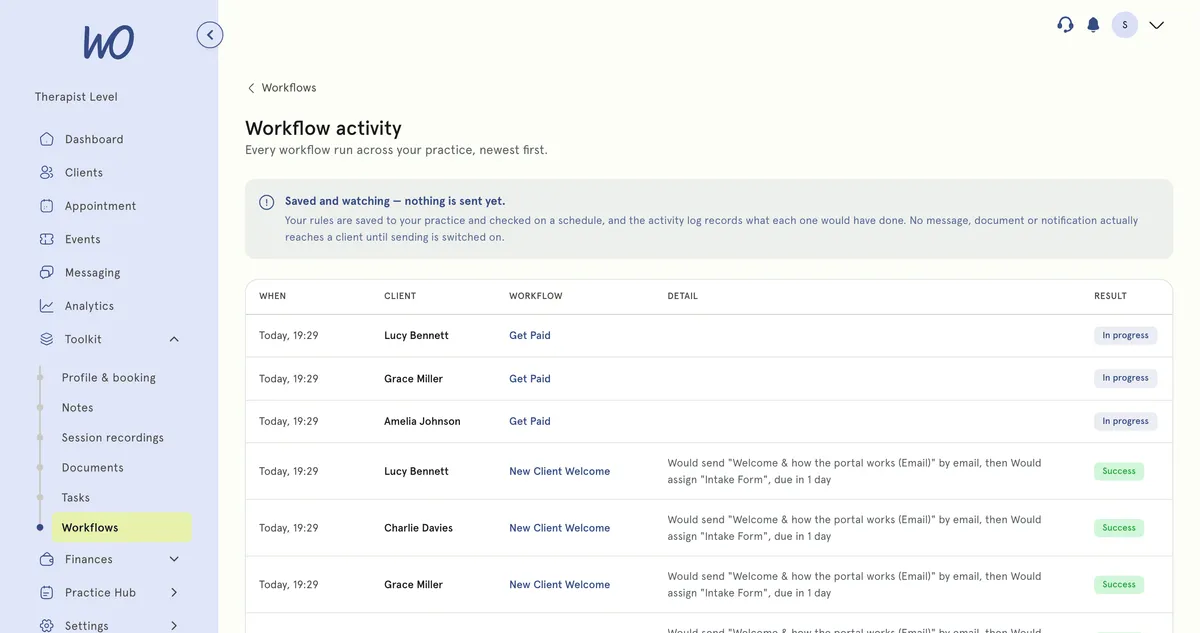Click the Analytics chart icon

pyautogui.click(x=47, y=306)
